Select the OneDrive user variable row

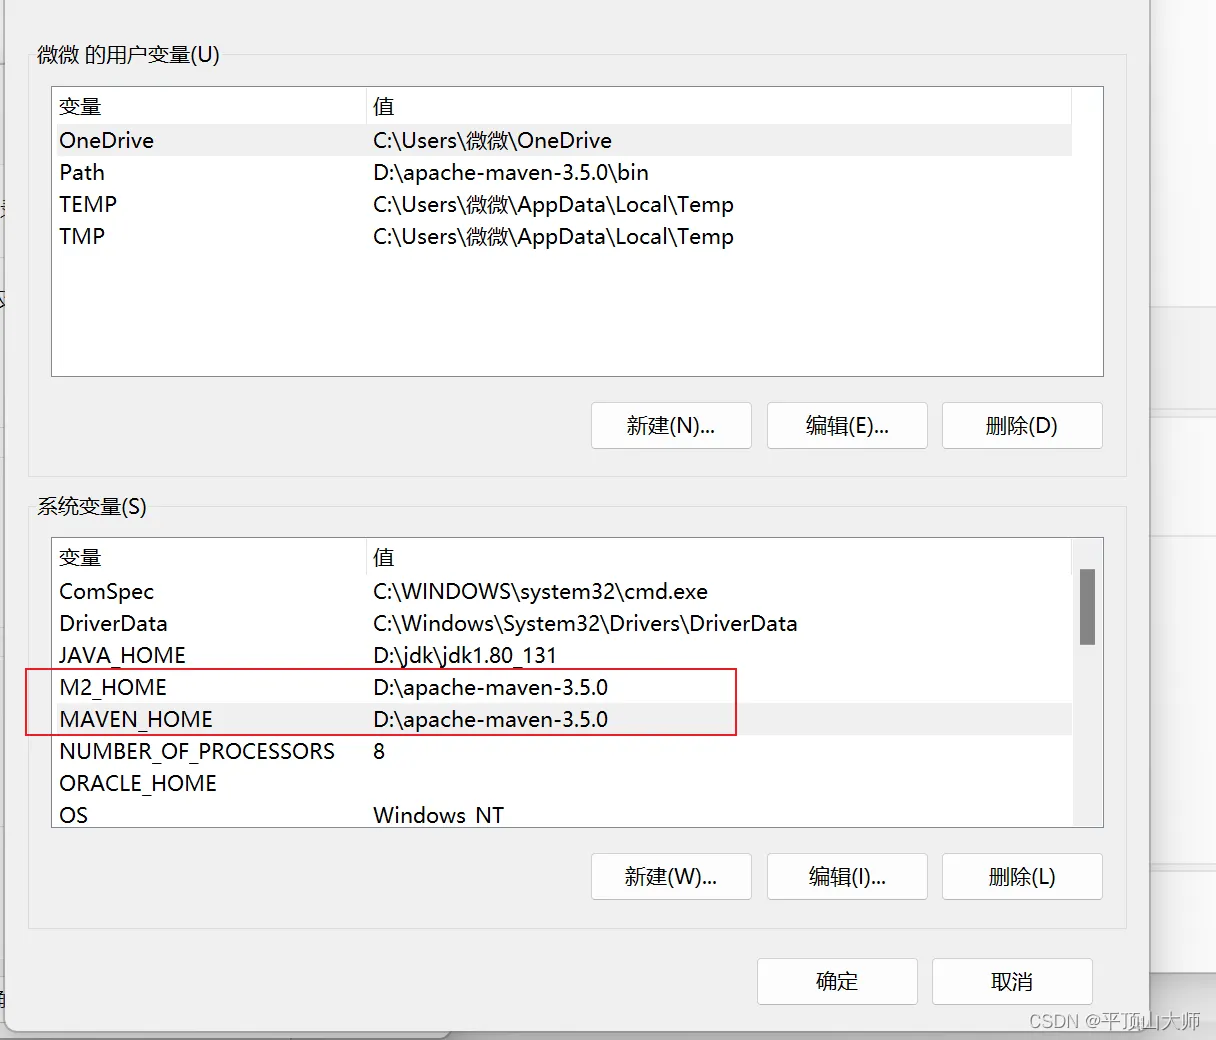[562, 140]
